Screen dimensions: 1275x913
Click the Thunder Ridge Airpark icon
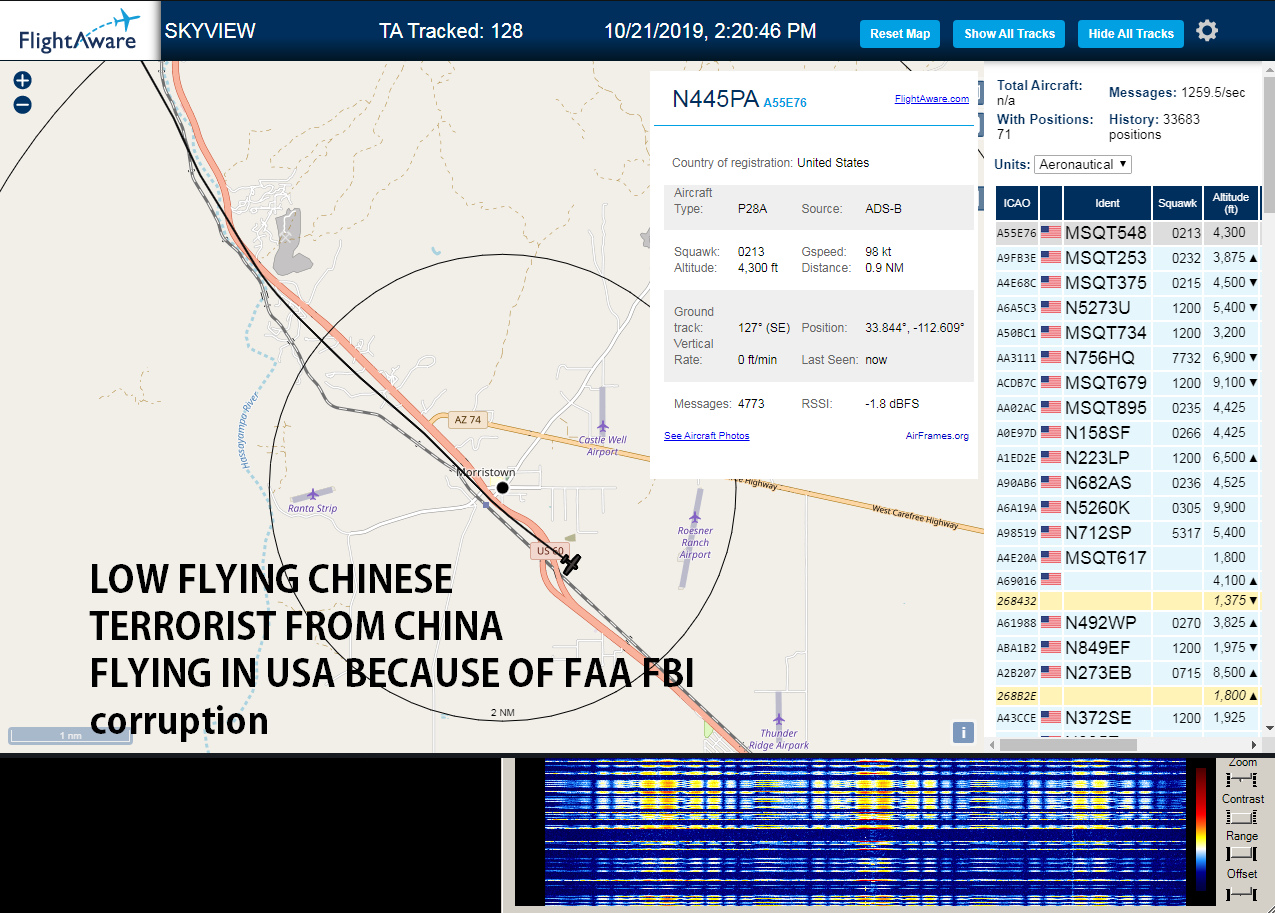tap(779, 719)
